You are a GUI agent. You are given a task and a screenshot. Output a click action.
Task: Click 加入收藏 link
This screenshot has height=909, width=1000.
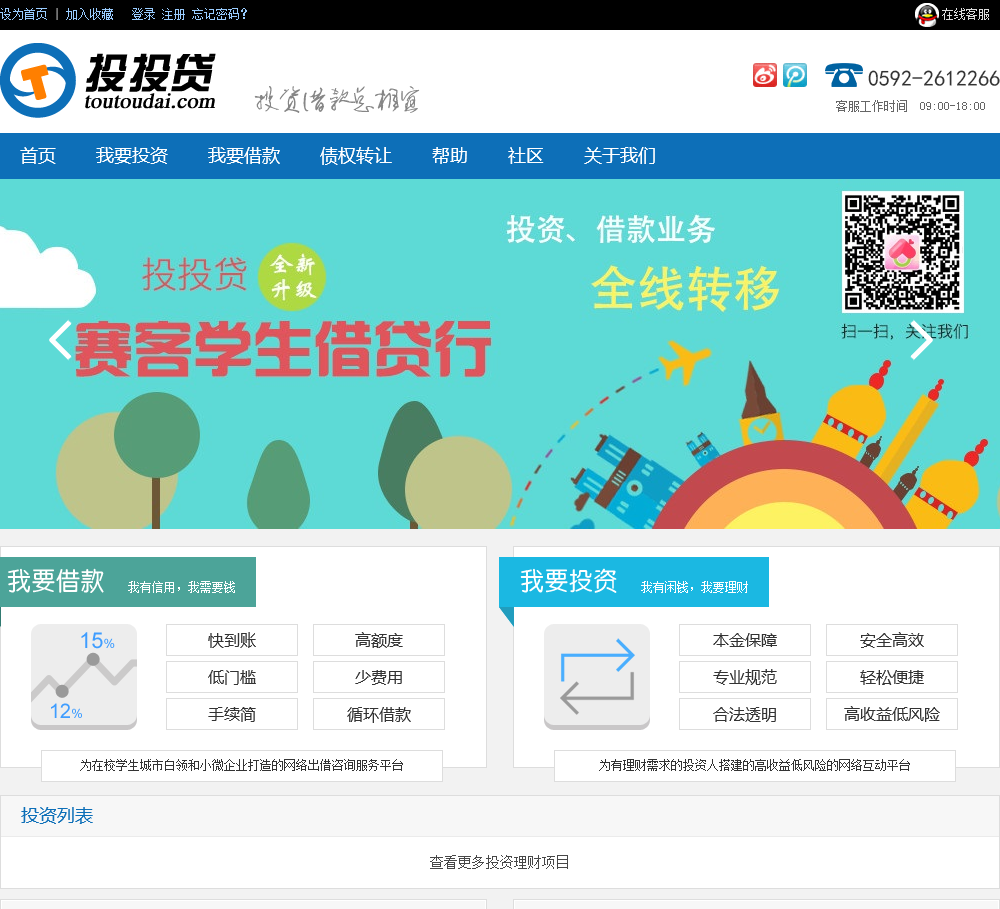click(89, 14)
